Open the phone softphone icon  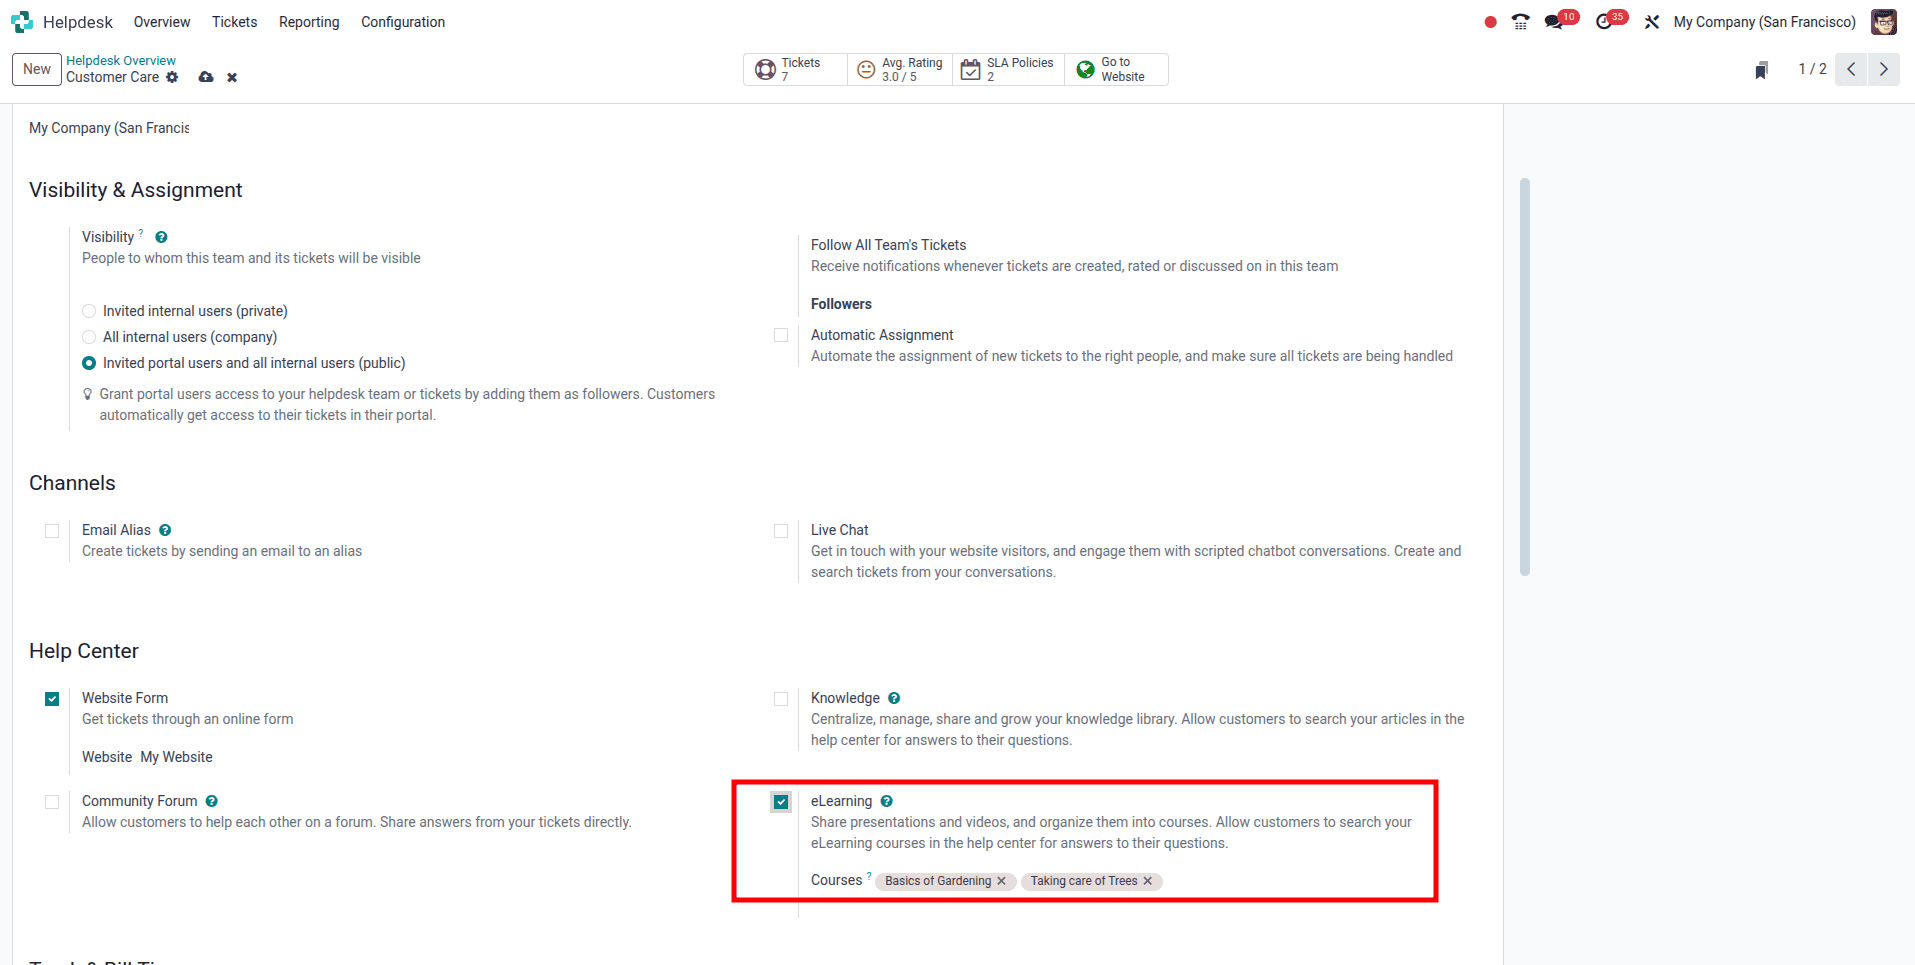(x=1519, y=21)
